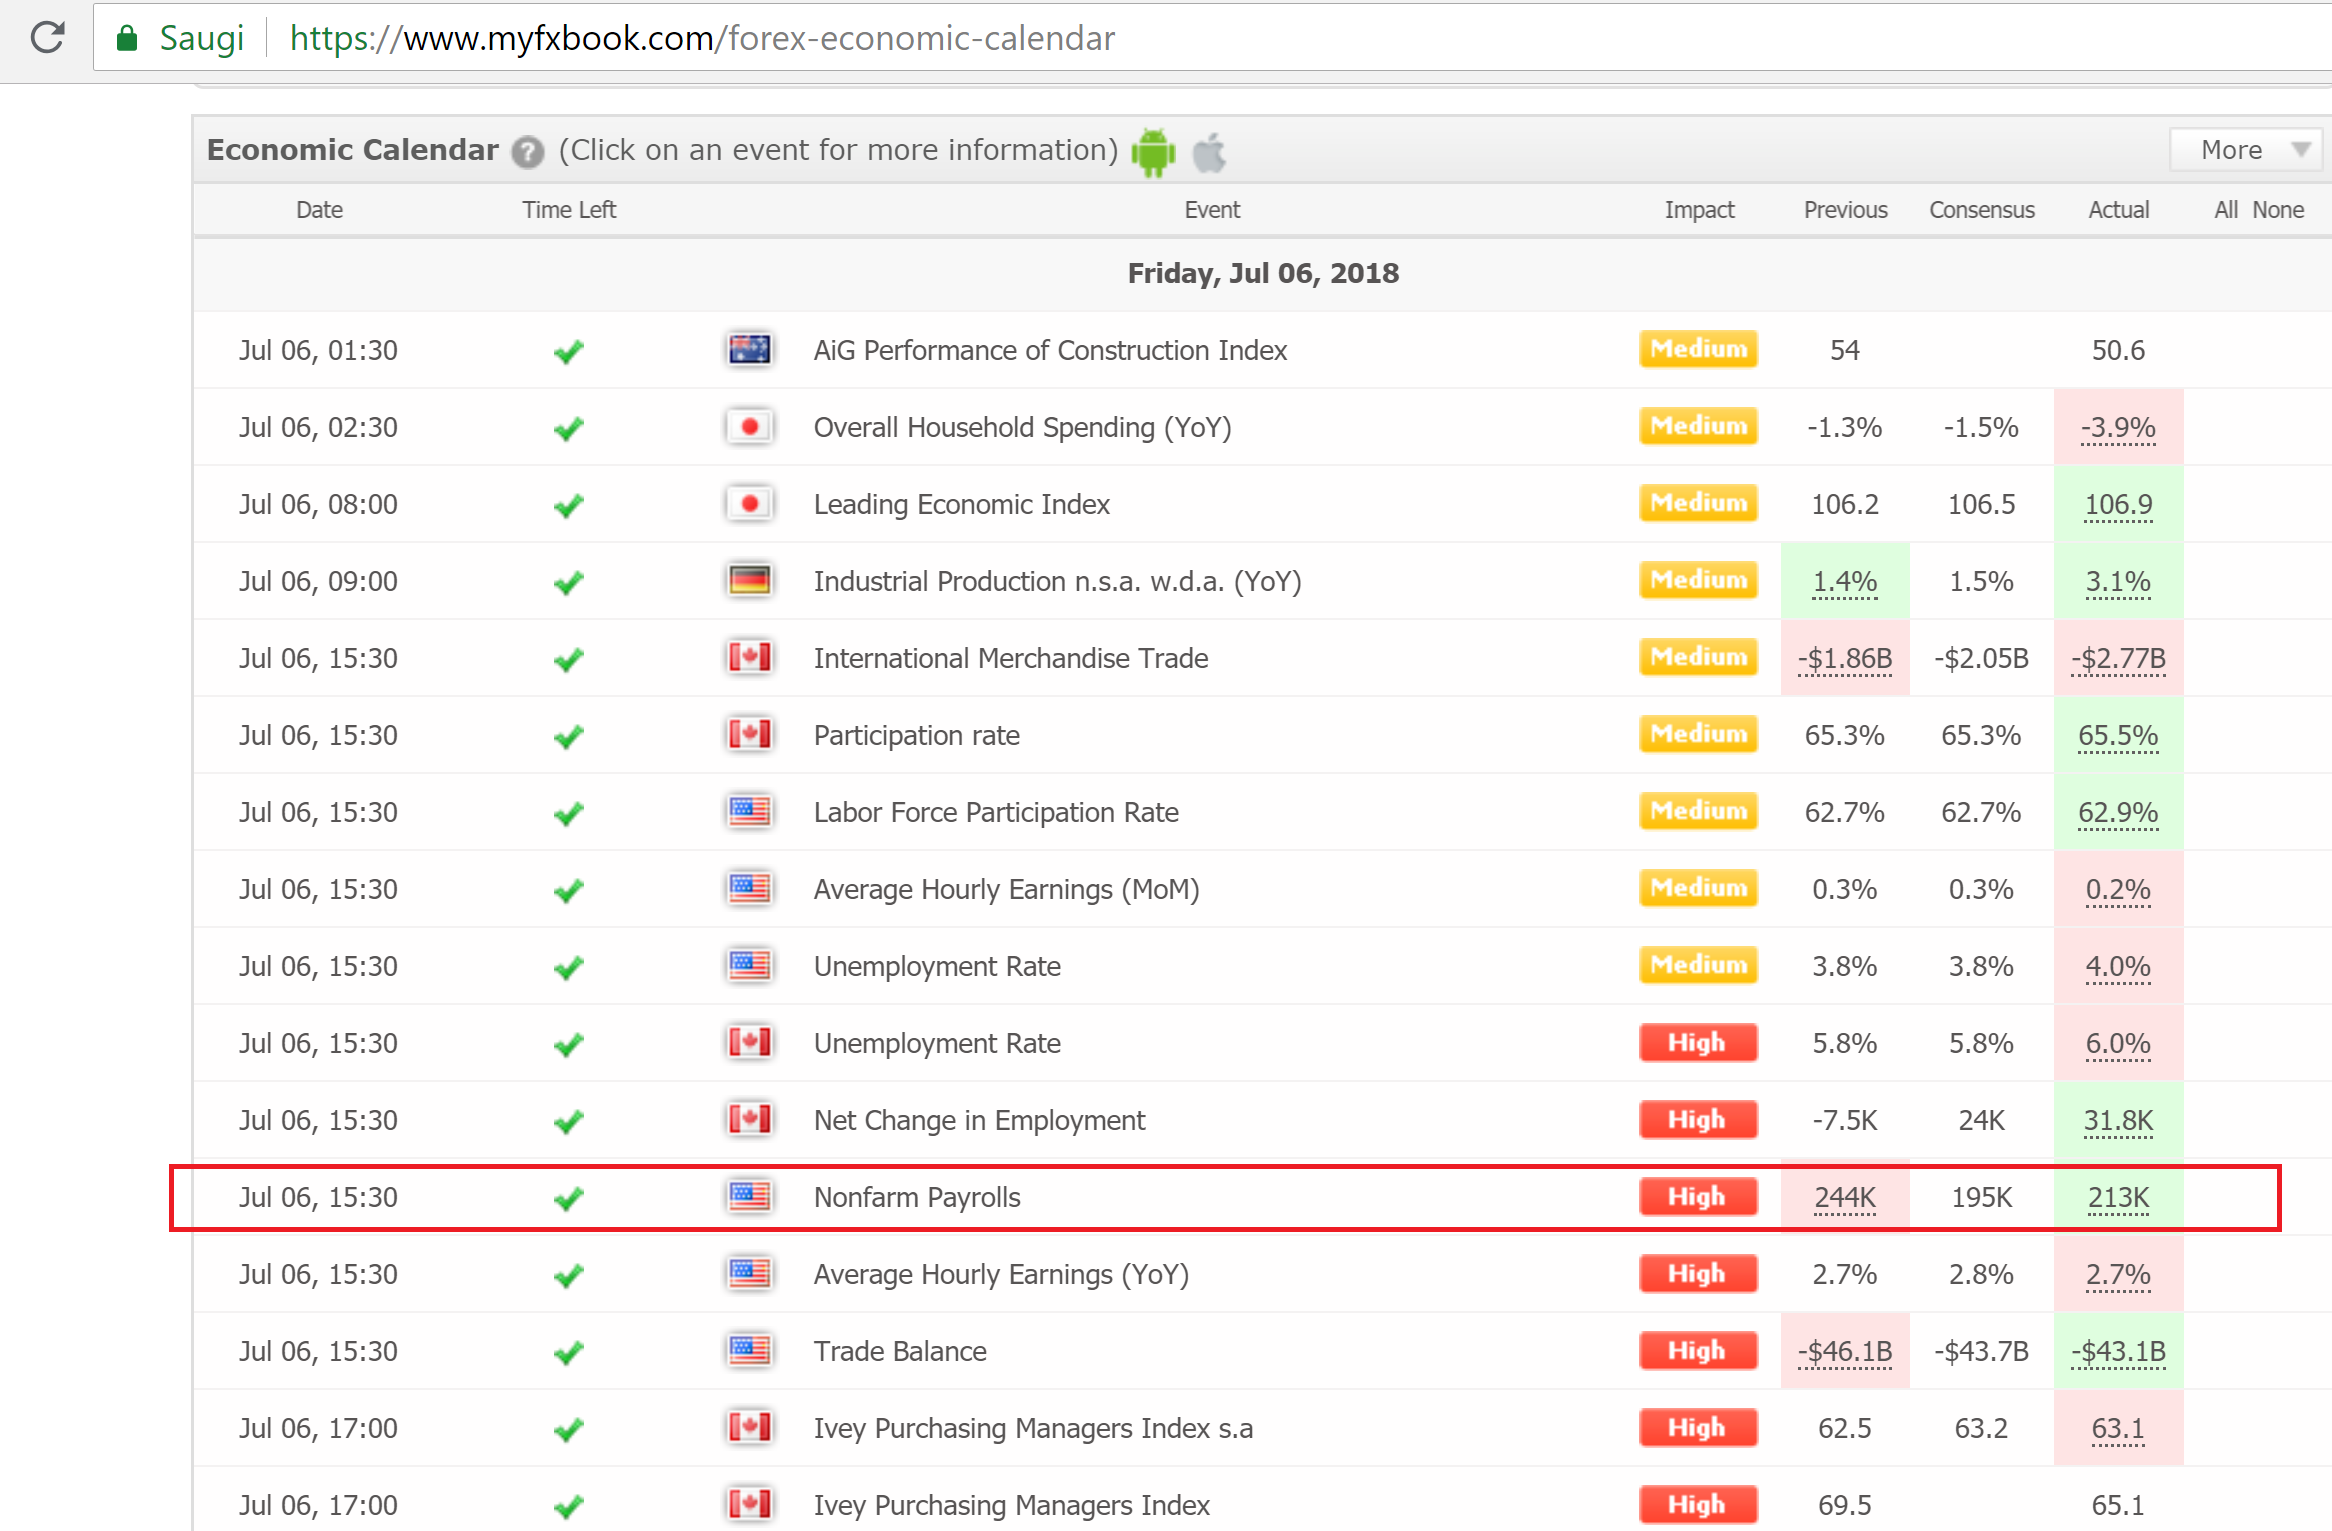Image resolution: width=2332 pixels, height=1531 pixels.
Task: Click Canada flag beside Participation rate
Action: [x=749, y=735]
